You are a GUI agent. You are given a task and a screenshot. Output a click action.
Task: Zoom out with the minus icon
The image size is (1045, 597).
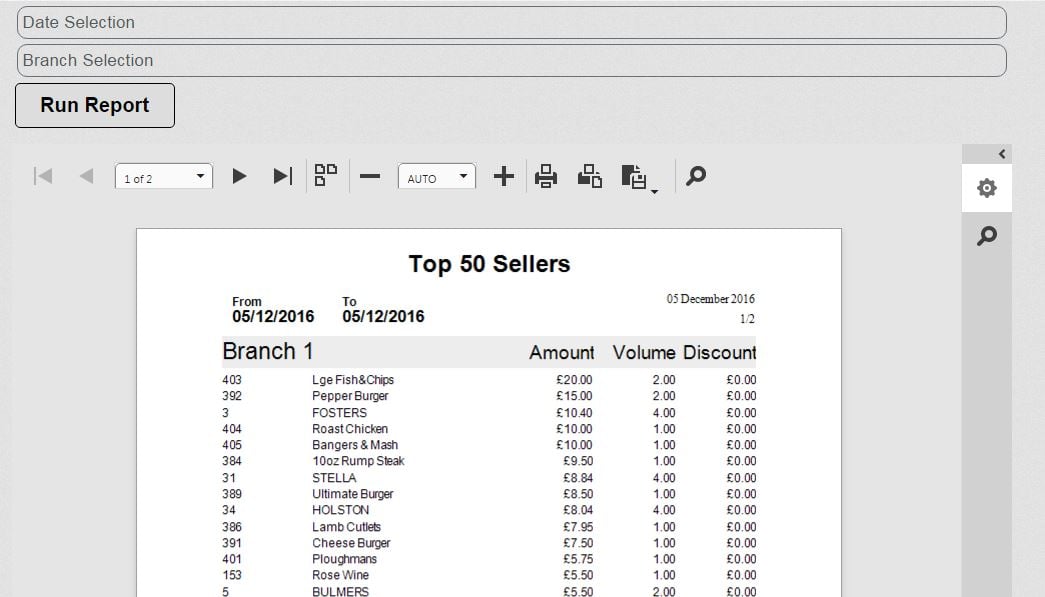click(370, 177)
